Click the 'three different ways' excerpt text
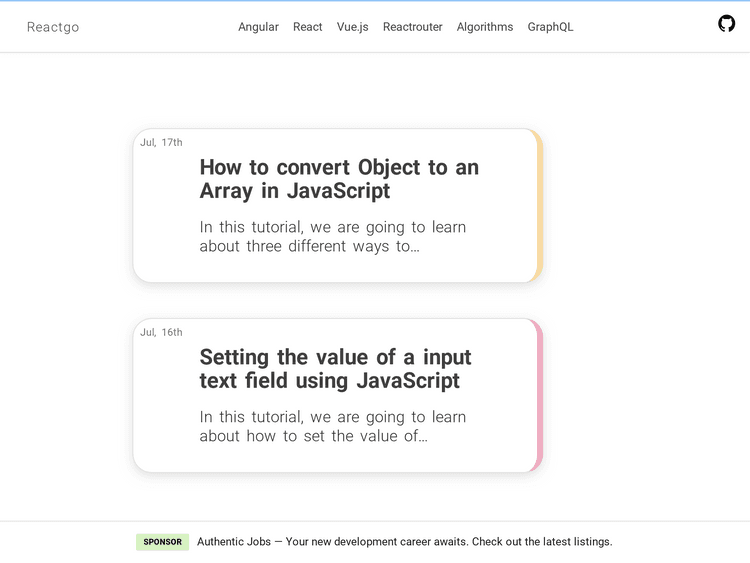The height and width of the screenshot is (563, 750). (x=332, y=236)
